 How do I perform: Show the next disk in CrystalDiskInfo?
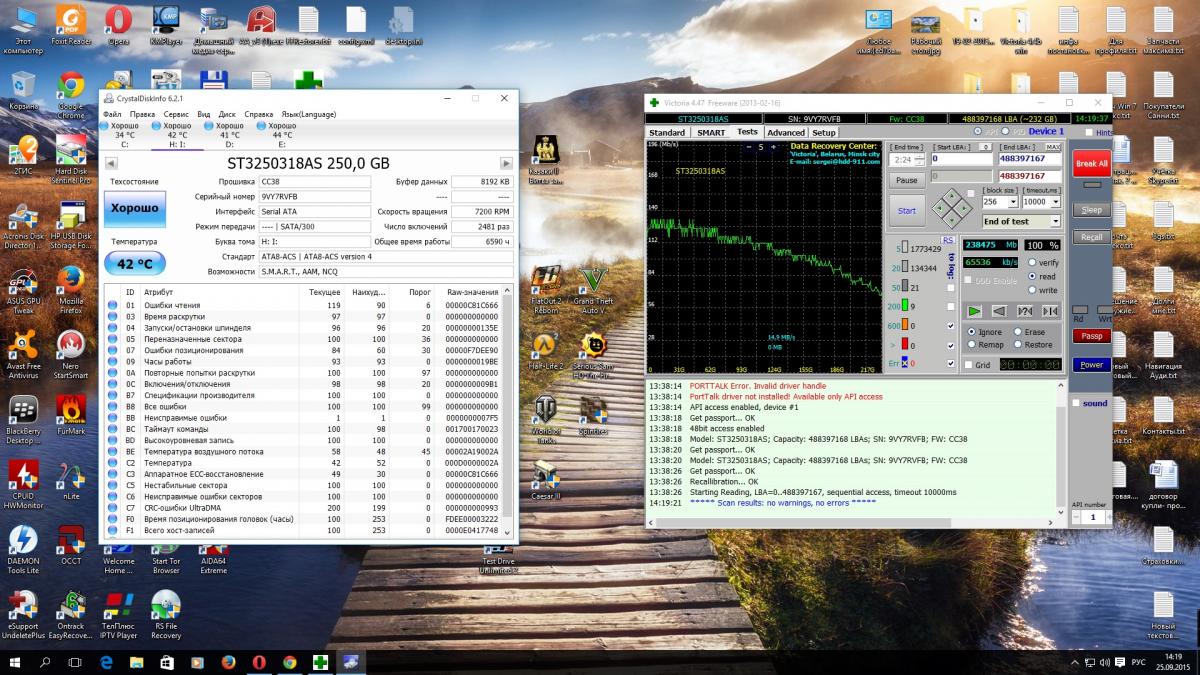coord(507,164)
